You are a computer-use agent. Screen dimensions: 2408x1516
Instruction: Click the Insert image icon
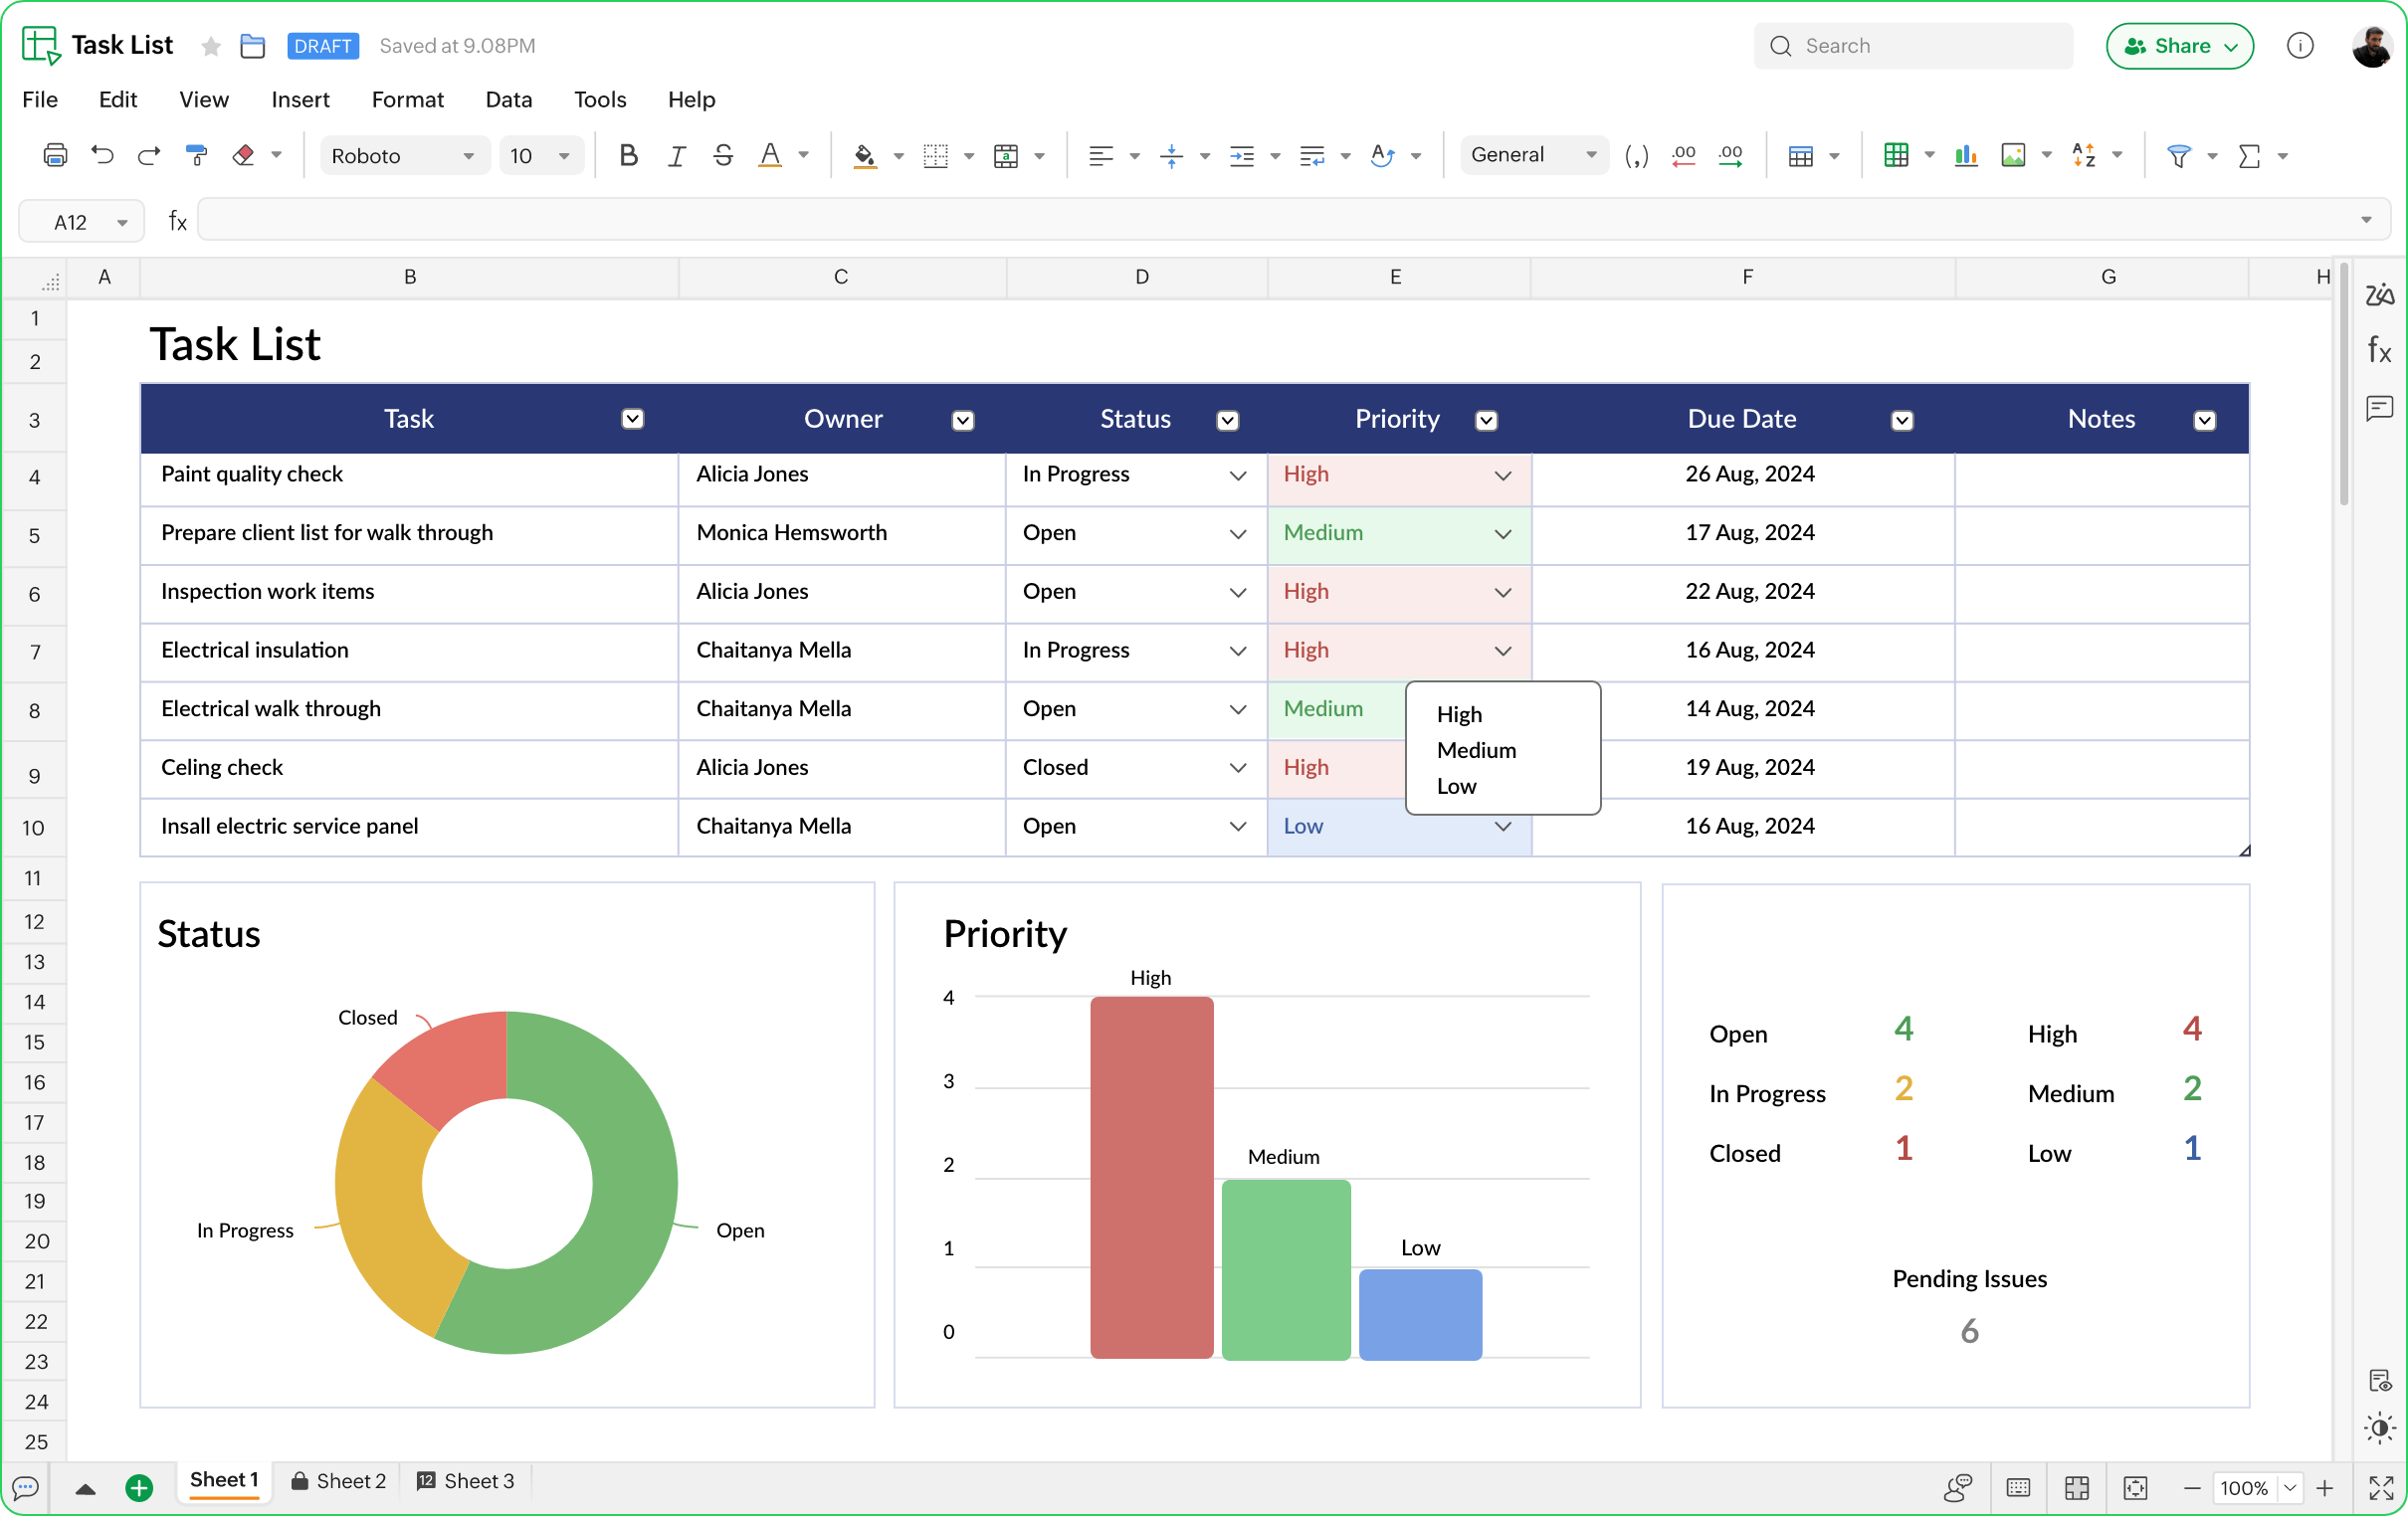pyautogui.click(x=2016, y=155)
